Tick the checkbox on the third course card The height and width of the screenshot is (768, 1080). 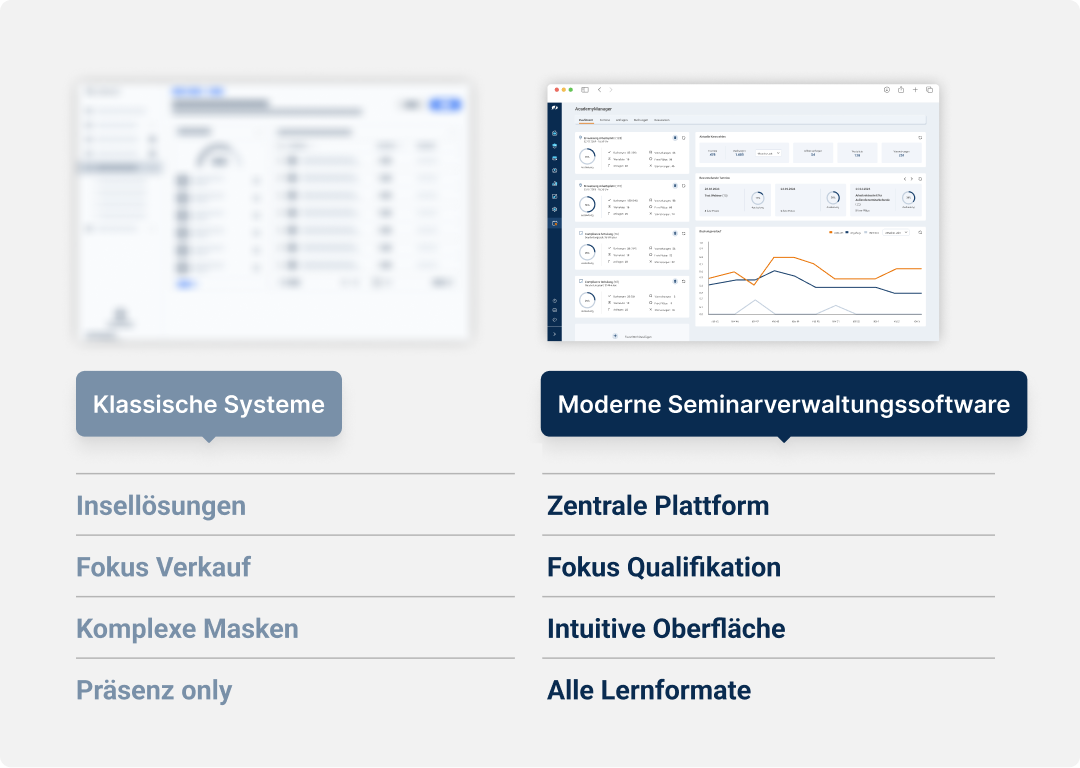[581, 234]
